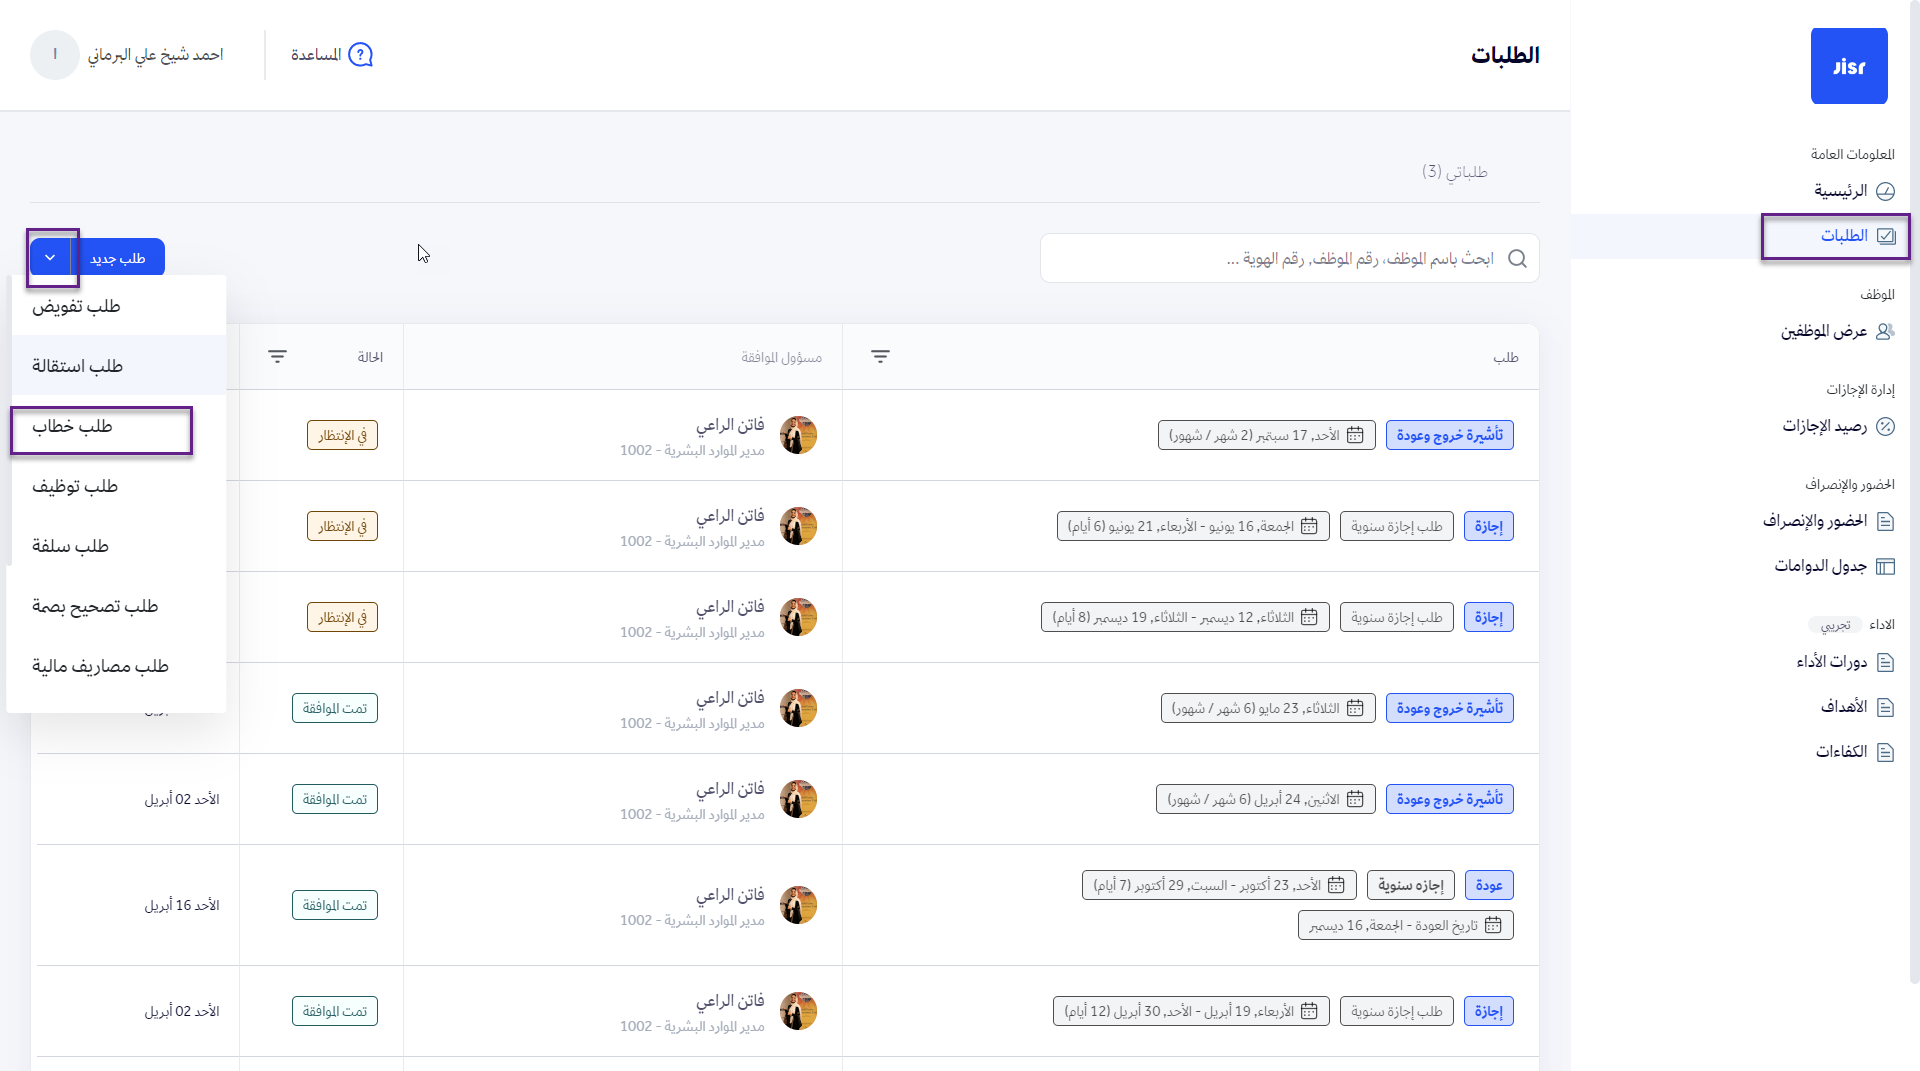
Task: Click the leave balance percent icon
Action: tap(1885, 427)
